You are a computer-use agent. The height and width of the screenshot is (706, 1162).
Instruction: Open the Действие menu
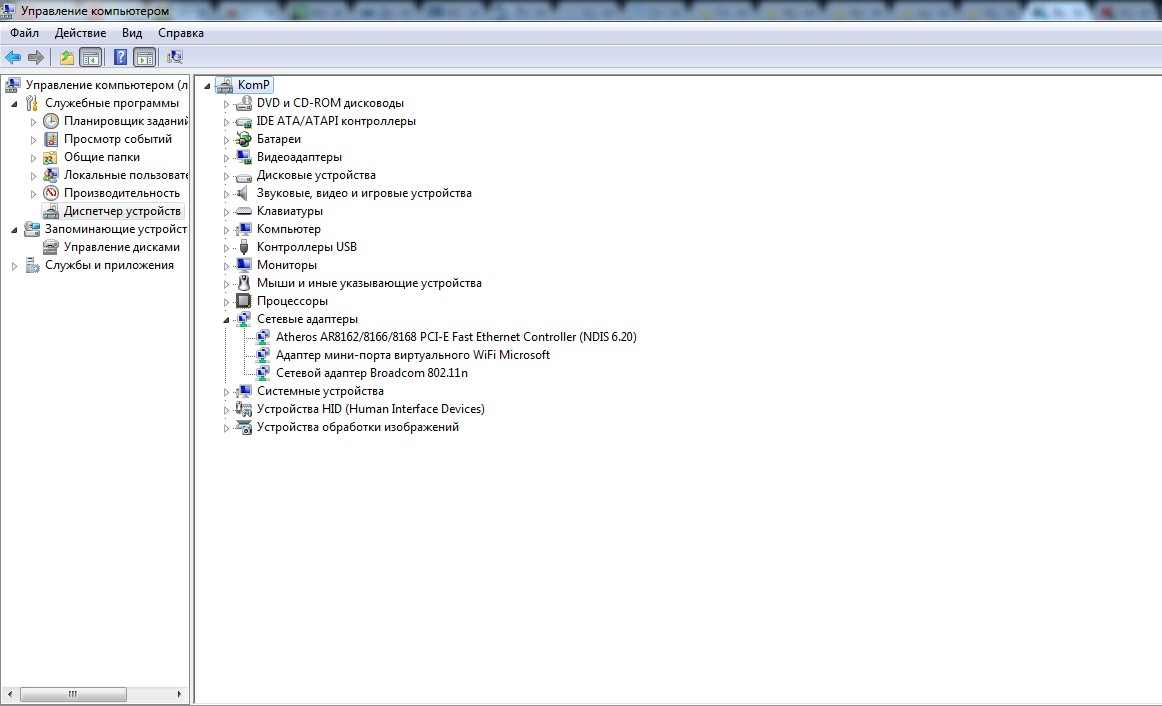click(80, 33)
